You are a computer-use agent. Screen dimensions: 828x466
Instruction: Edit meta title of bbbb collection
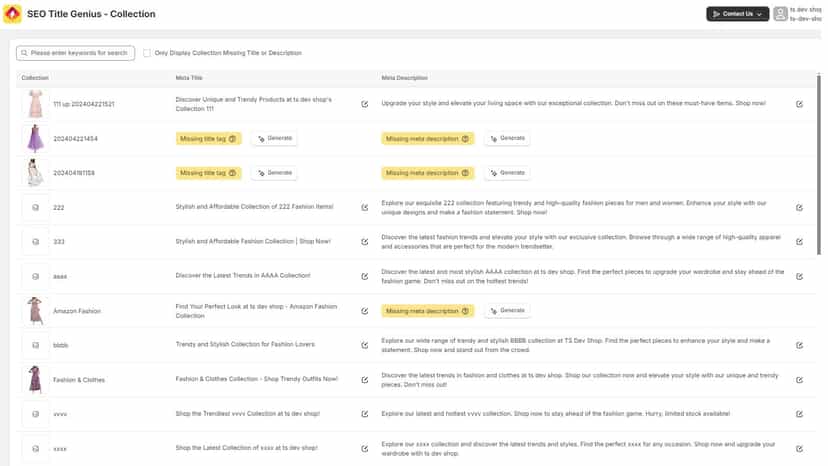364,345
